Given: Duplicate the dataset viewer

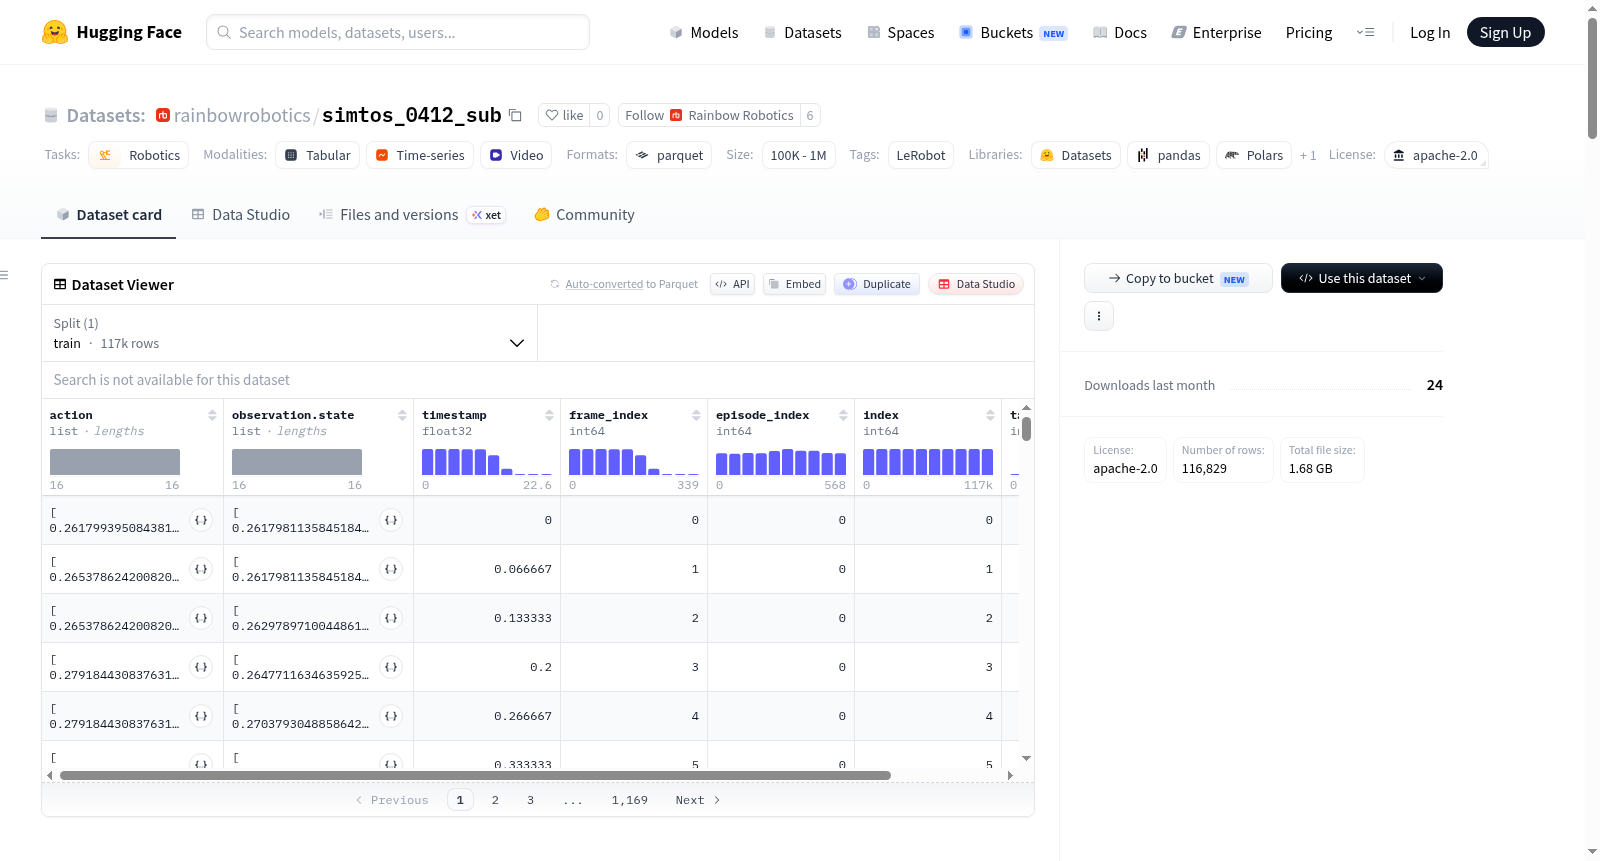Looking at the screenshot, I should (877, 284).
